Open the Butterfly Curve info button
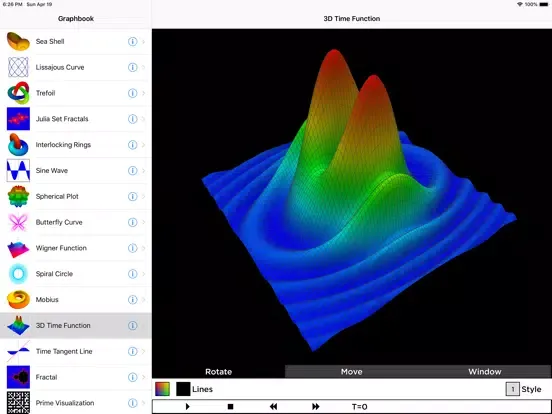Viewport: 552px width, 414px height. (x=132, y=222)
